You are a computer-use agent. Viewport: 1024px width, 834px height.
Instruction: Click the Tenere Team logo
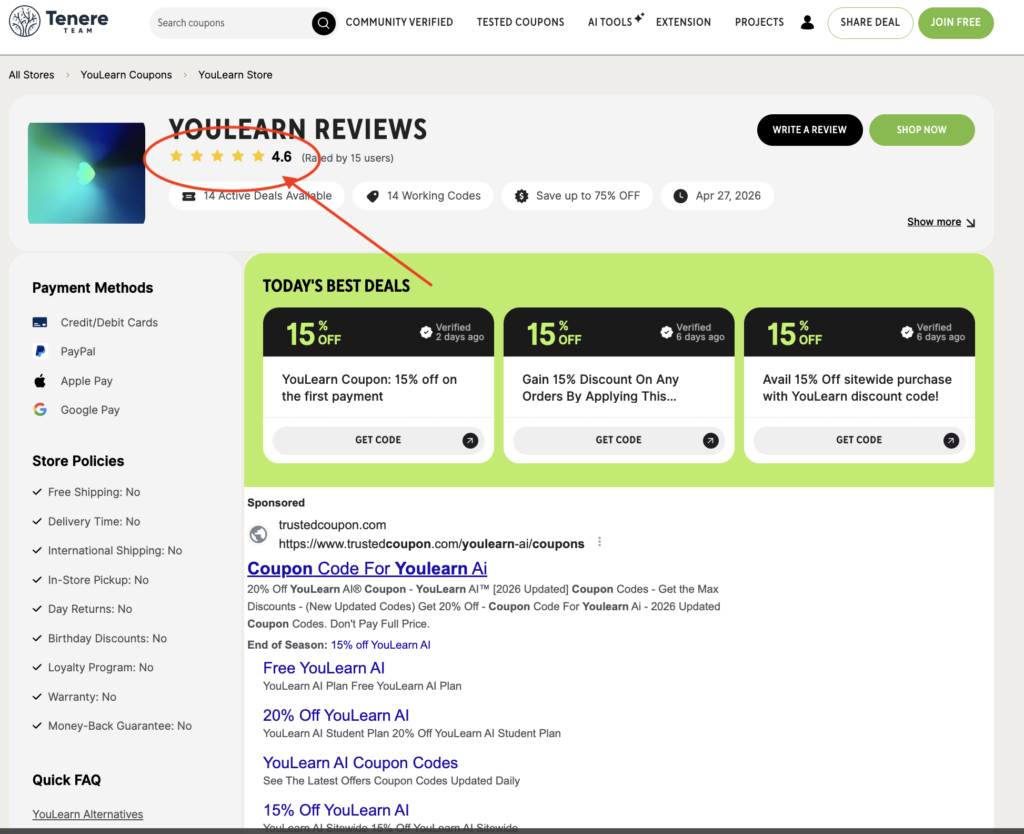click(x=59, y=21)
